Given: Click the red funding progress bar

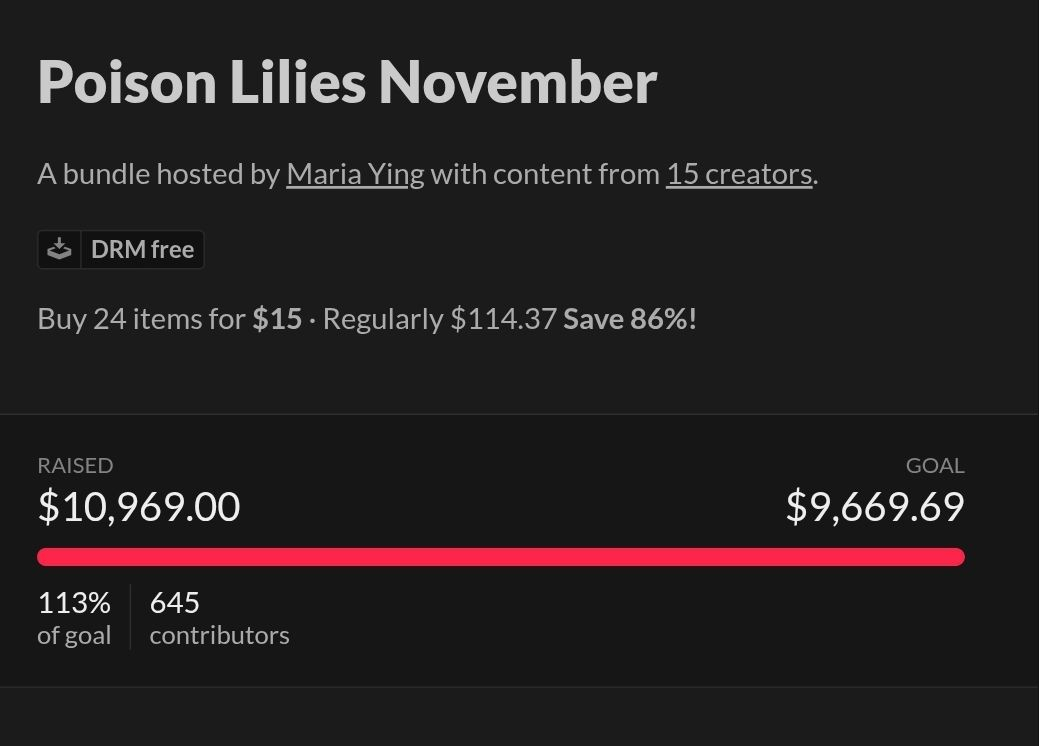Looking at the screenshot, I should click(500, 557).
